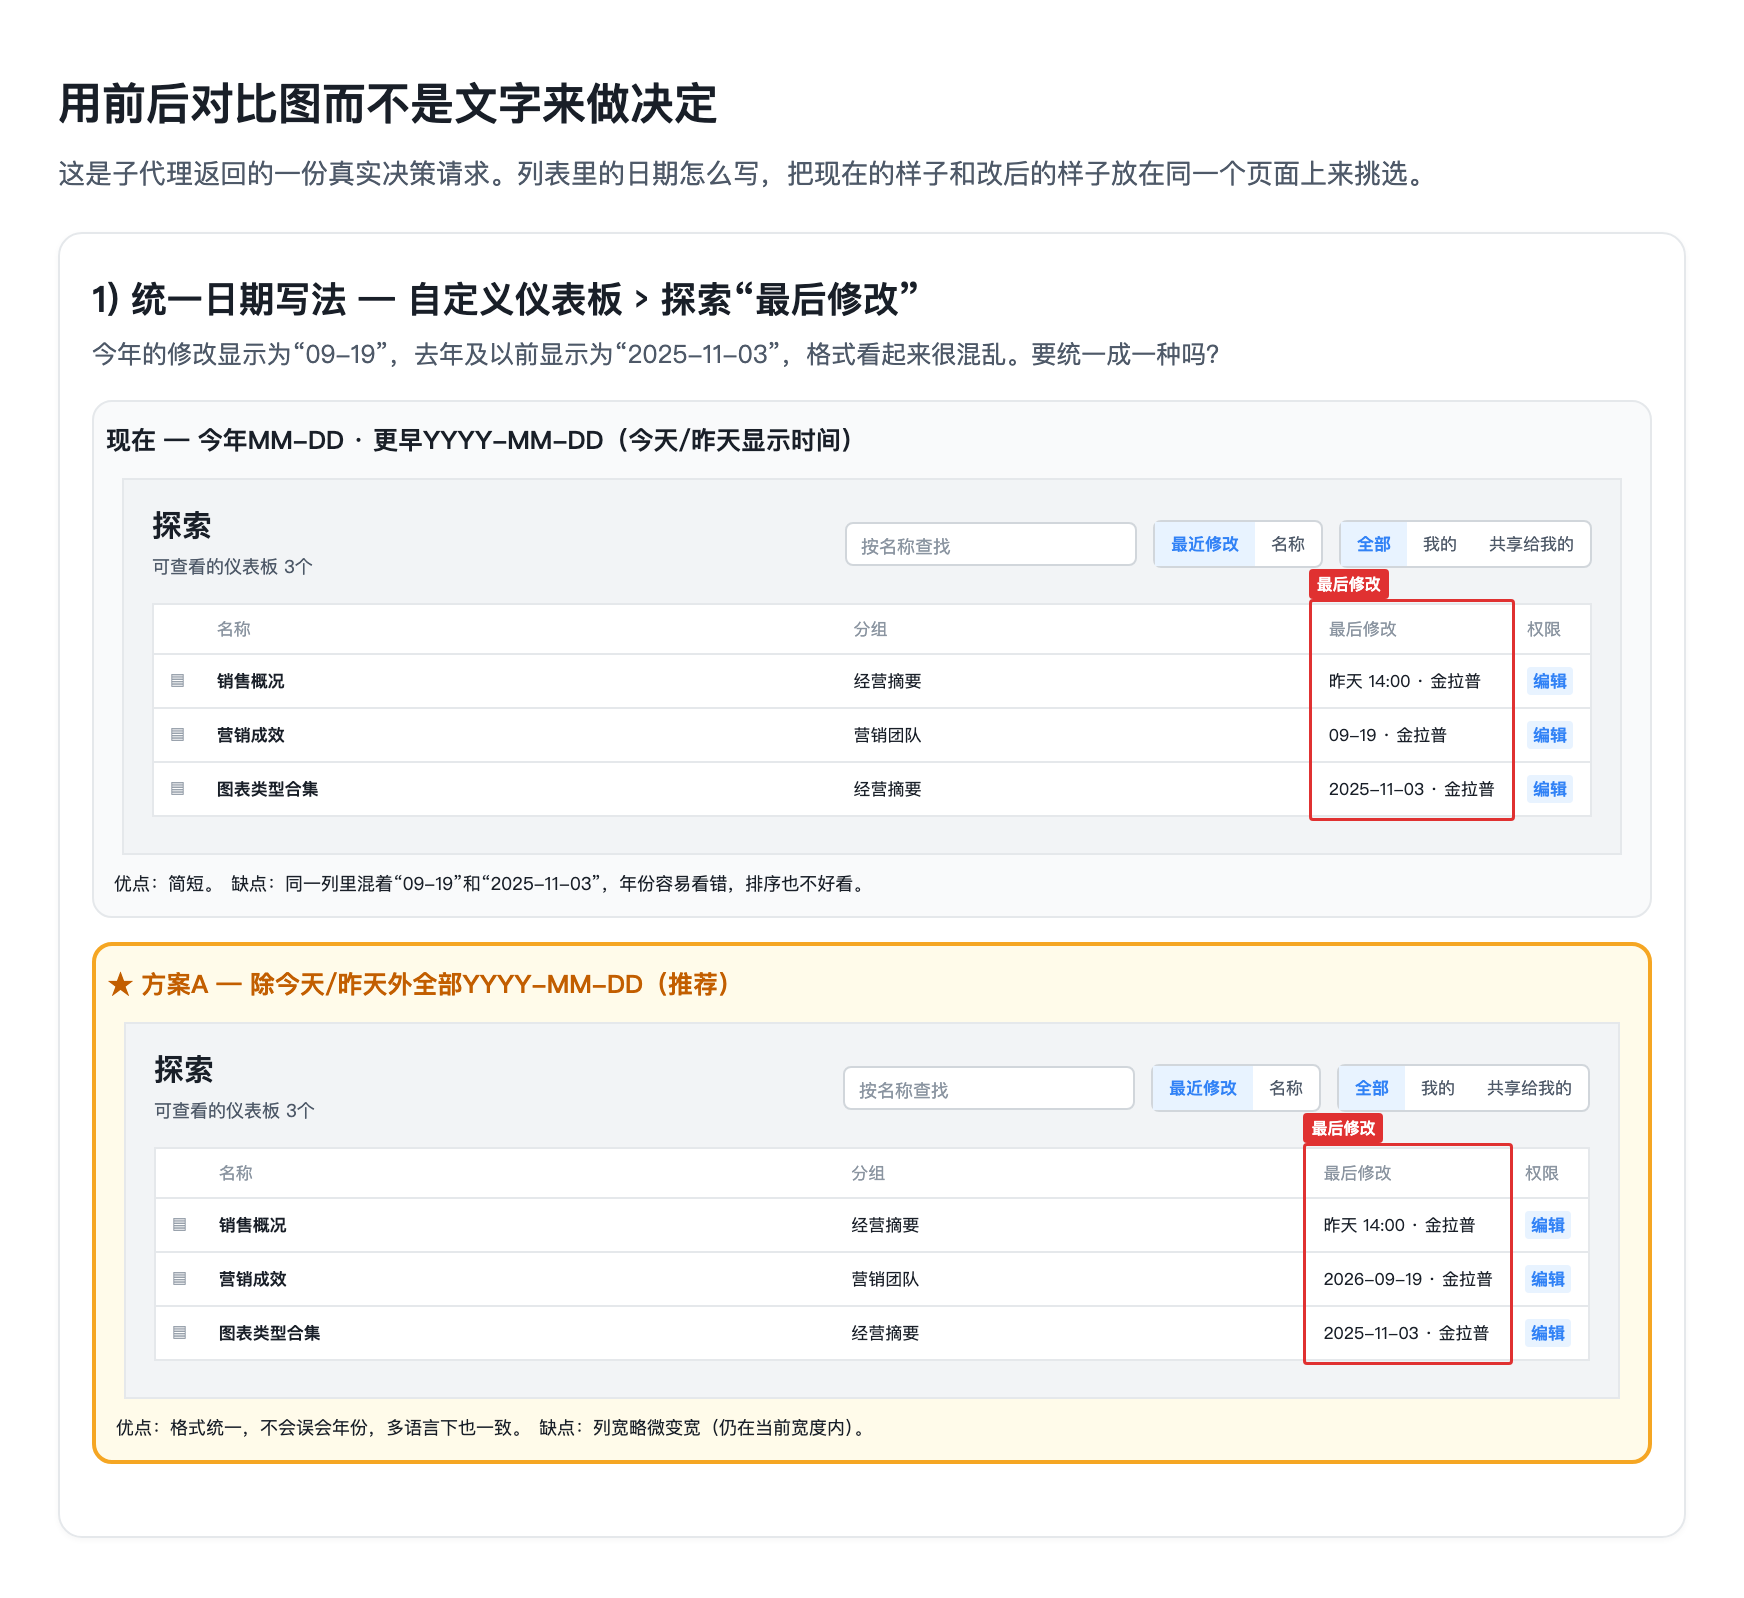Click dashboard icon beside 图表类型合集 in 方案A mockup

[180, 1333]
